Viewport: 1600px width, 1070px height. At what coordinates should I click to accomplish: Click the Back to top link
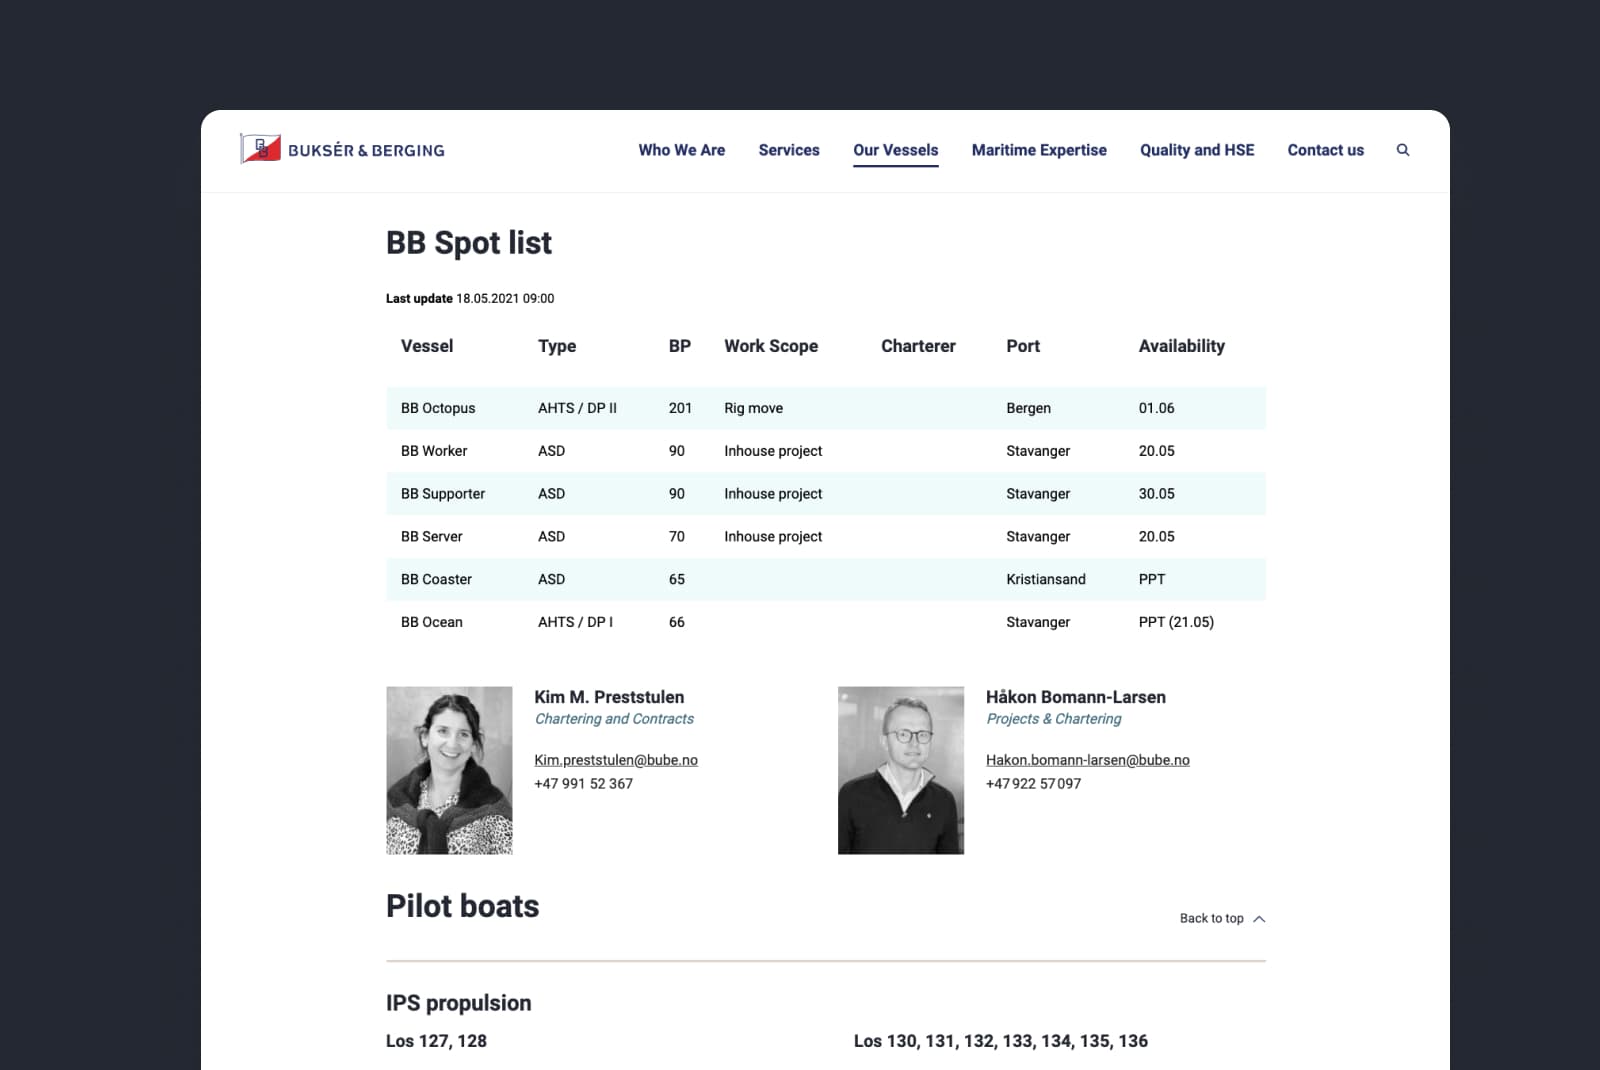tap(1211, 918)
